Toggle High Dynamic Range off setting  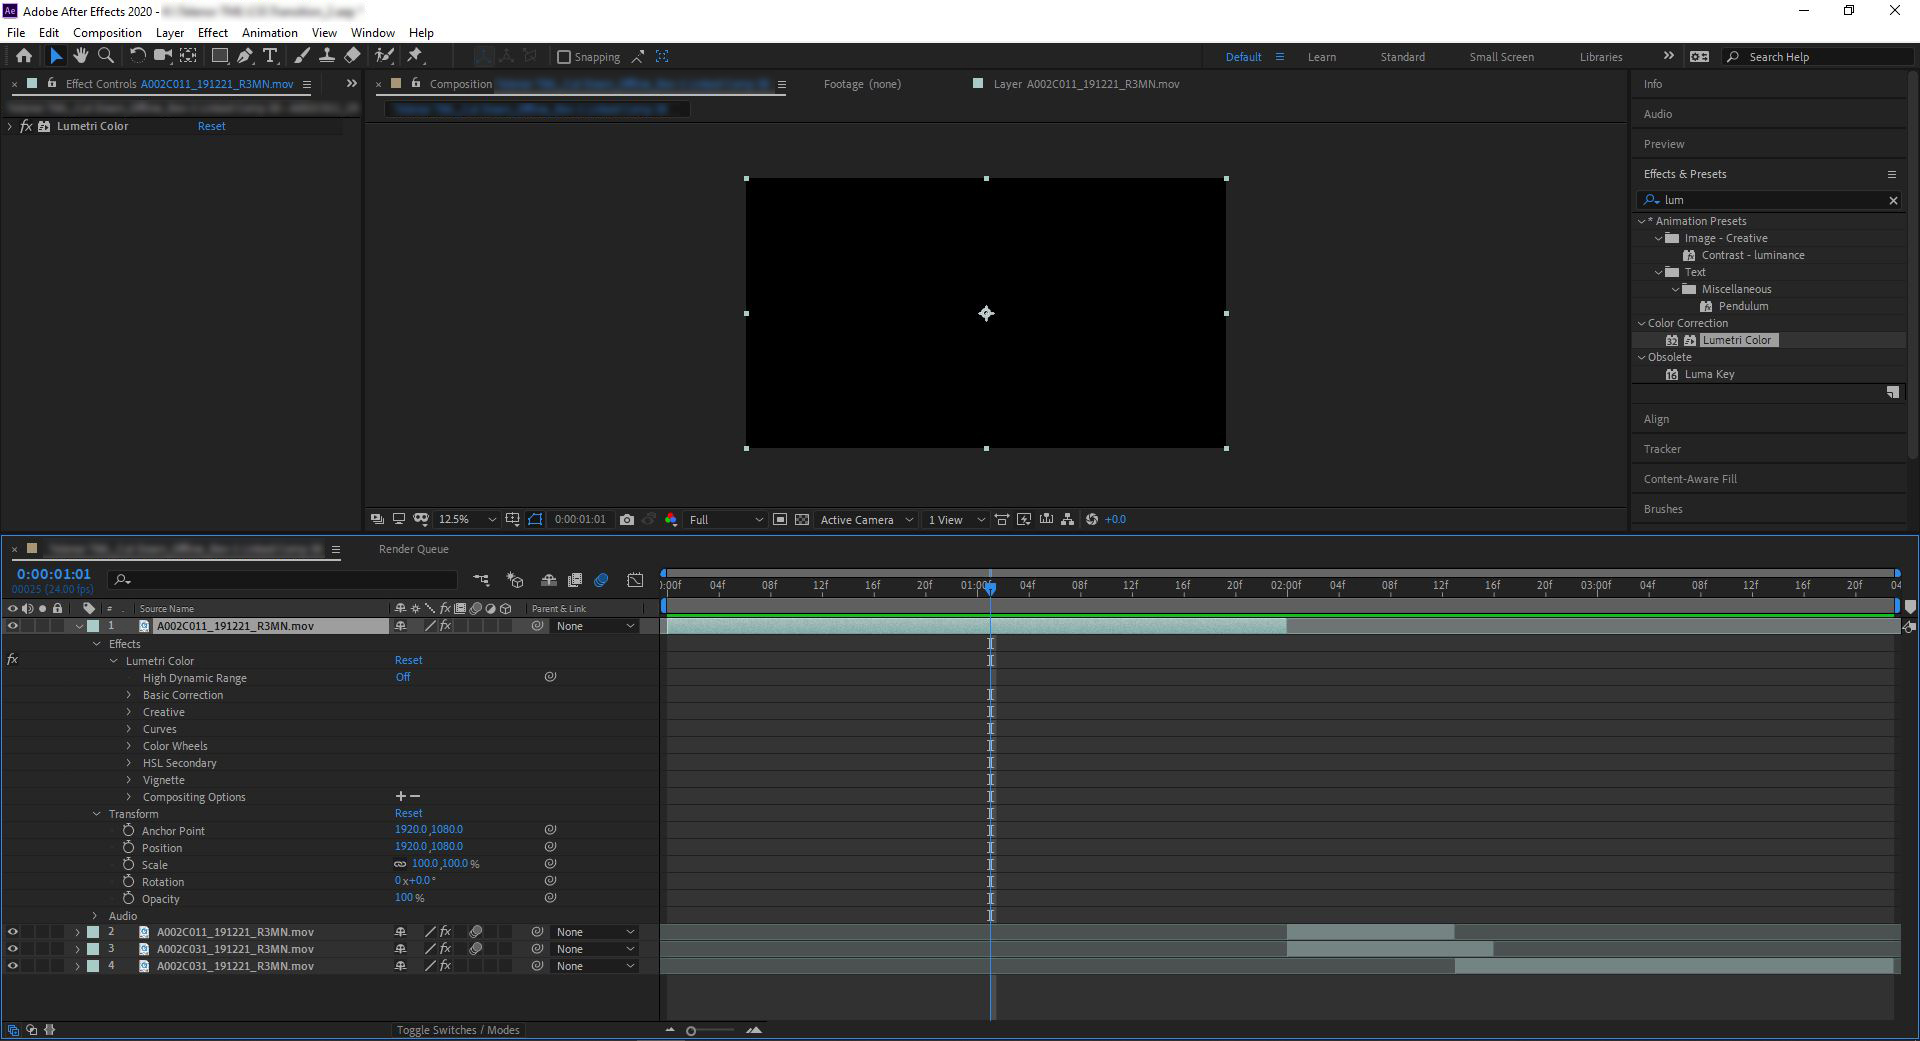403,677
